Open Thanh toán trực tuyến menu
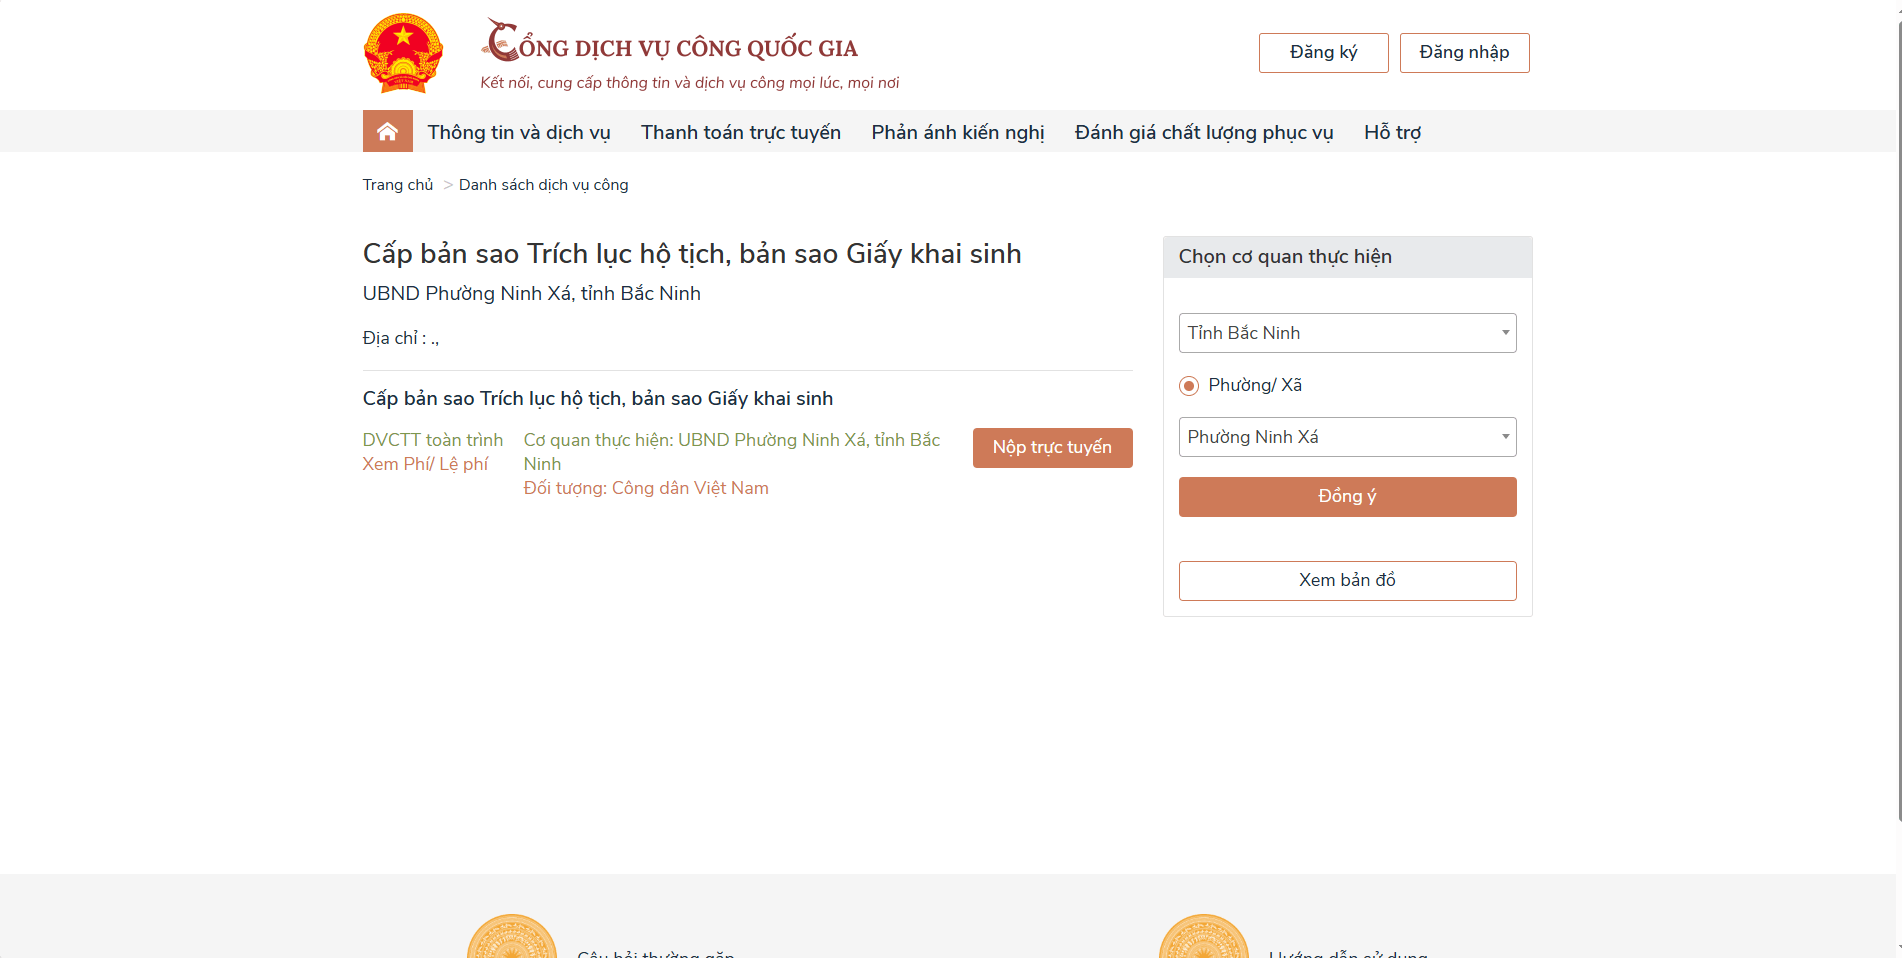The width and height of the screenshot is (1902, 958). coord(741,133)
